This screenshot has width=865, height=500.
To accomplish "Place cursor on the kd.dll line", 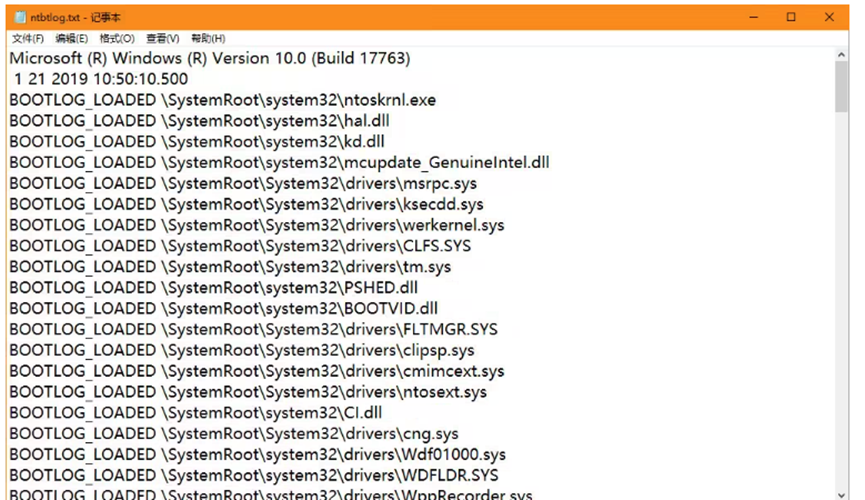I will point(197,142).
